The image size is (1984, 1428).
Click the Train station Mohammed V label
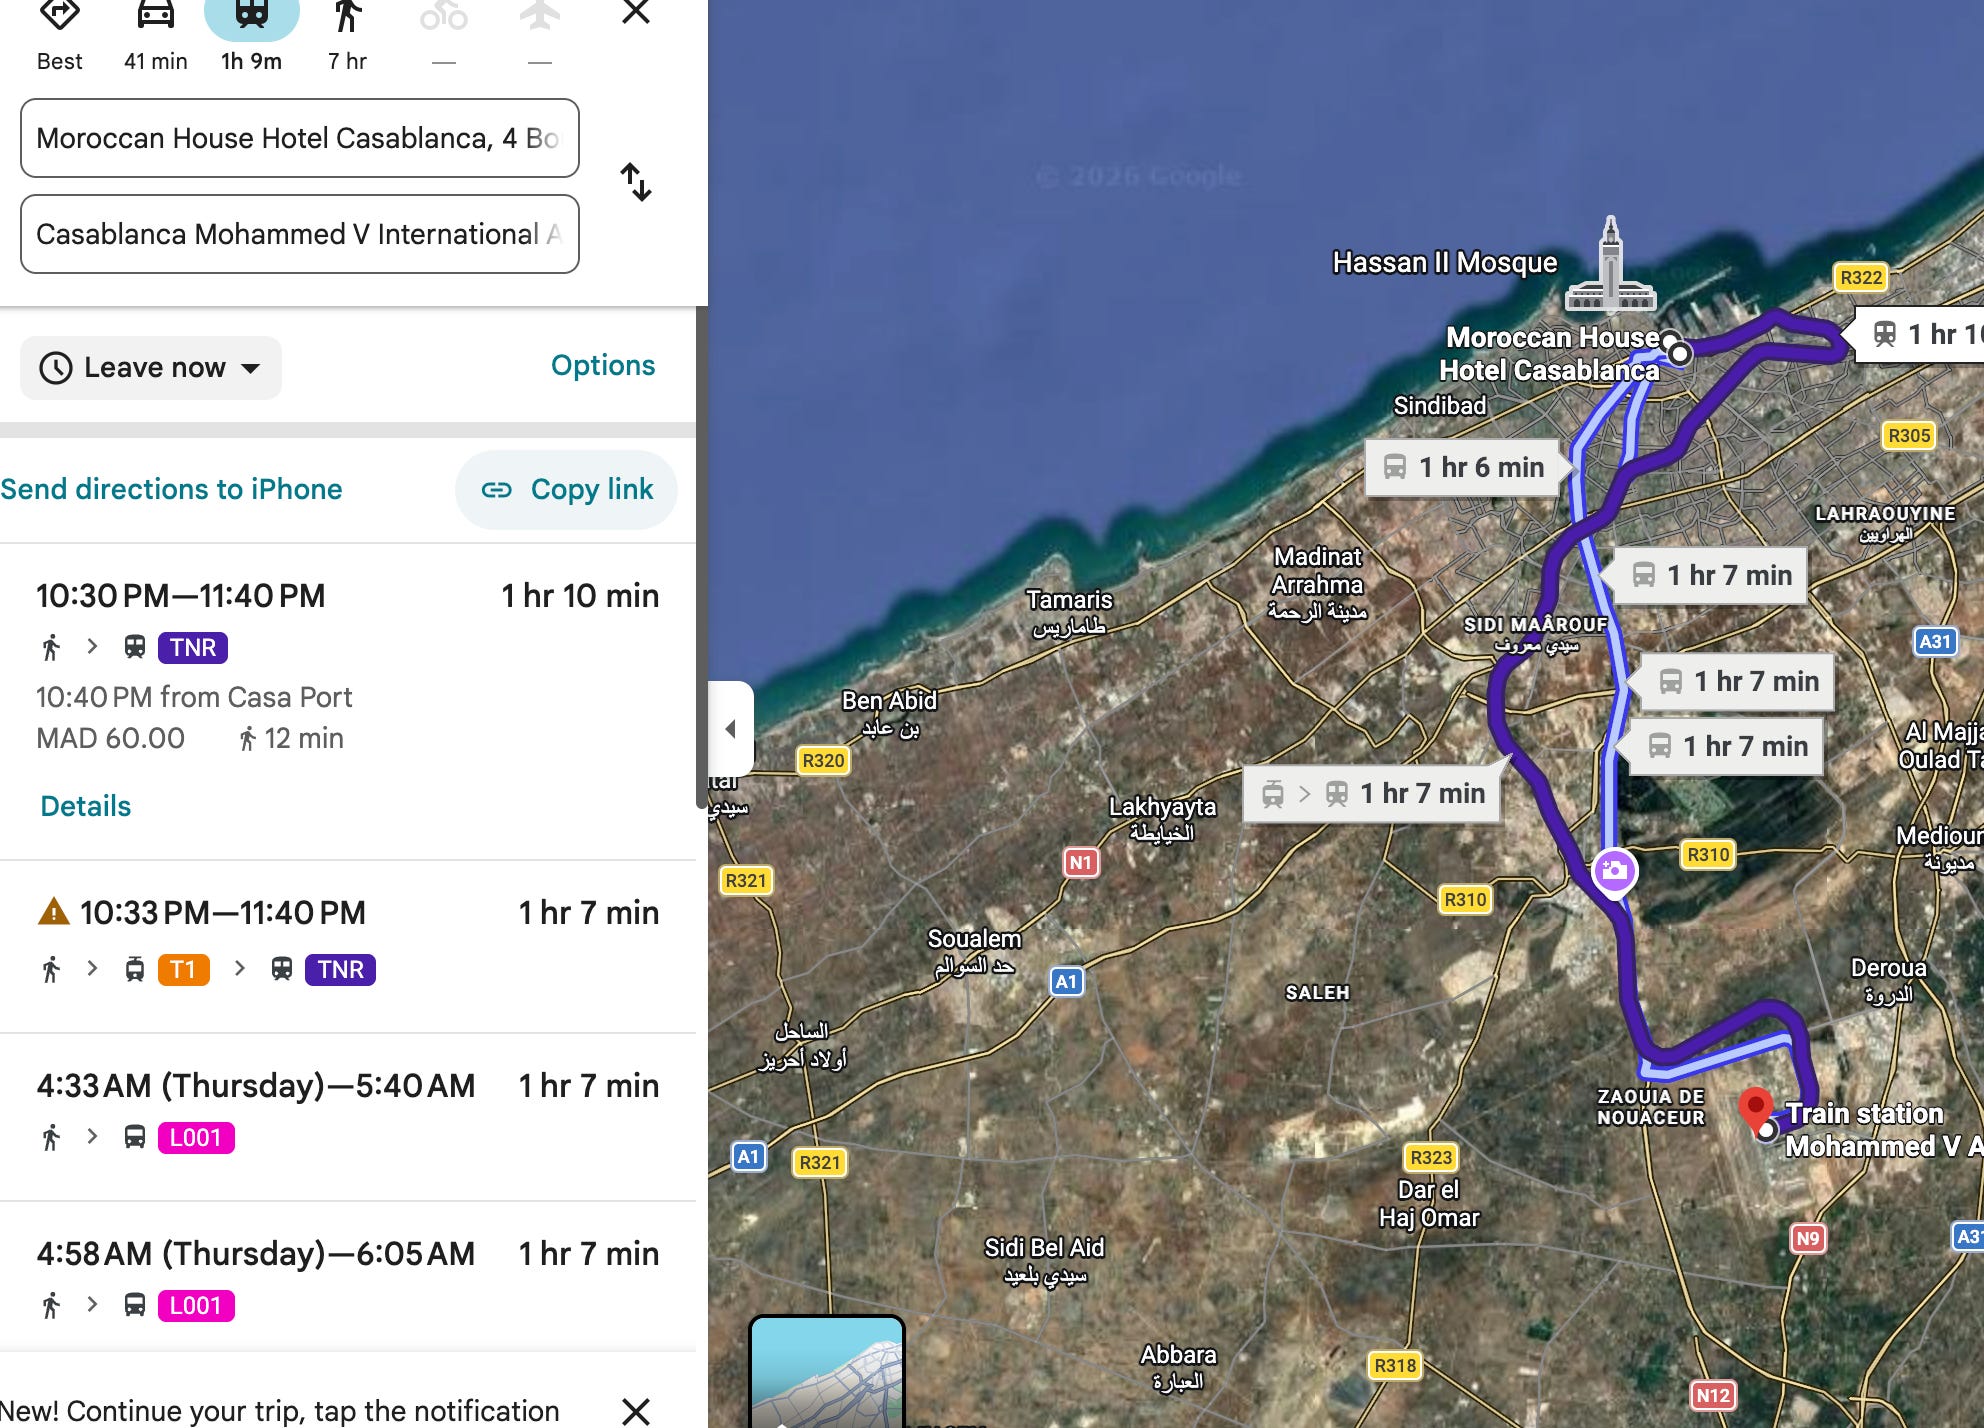1884,1130
